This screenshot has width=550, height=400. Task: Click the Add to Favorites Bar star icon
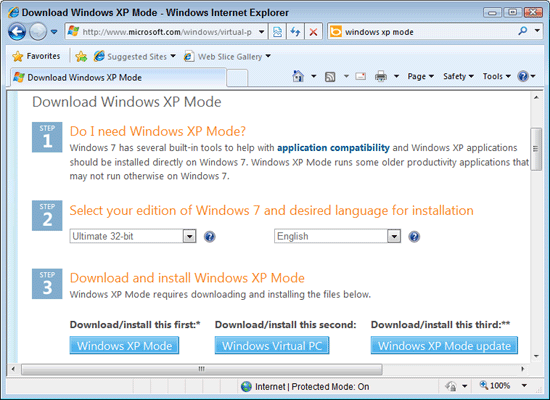click(x=81, y=56)
